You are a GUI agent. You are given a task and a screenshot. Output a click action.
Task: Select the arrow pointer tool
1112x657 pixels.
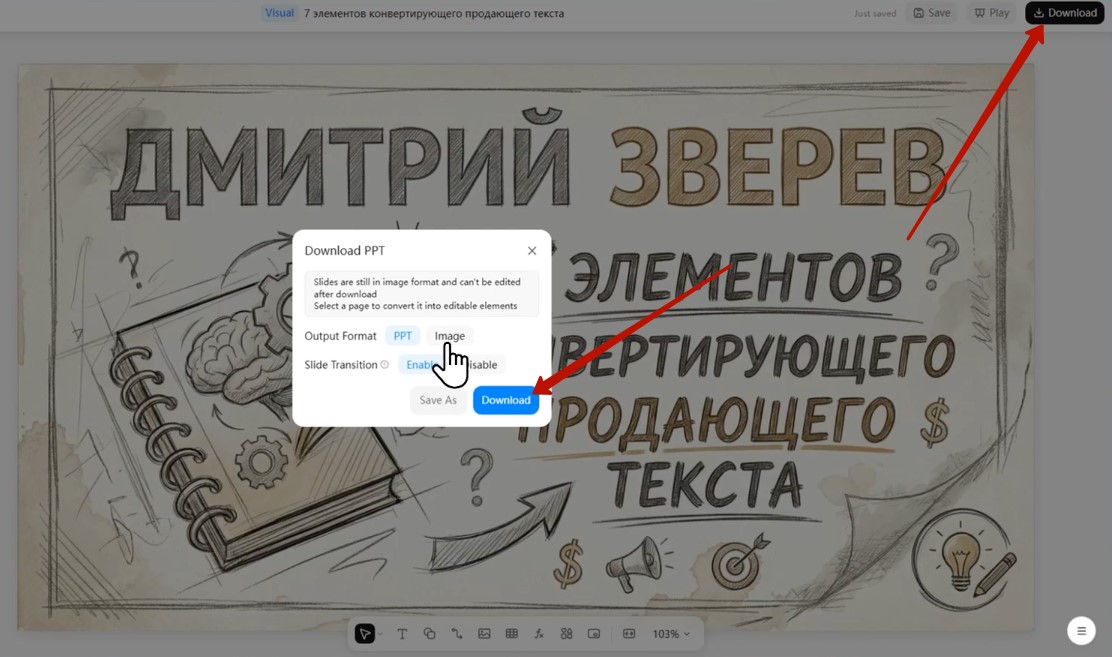pos(365,634)
